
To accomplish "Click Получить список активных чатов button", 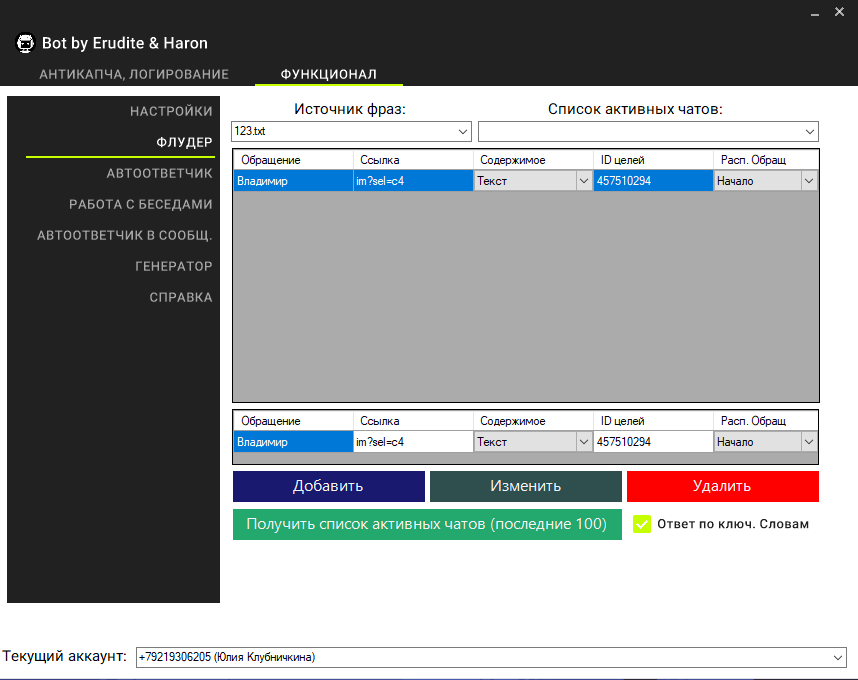I will click(x=427, y=524).
